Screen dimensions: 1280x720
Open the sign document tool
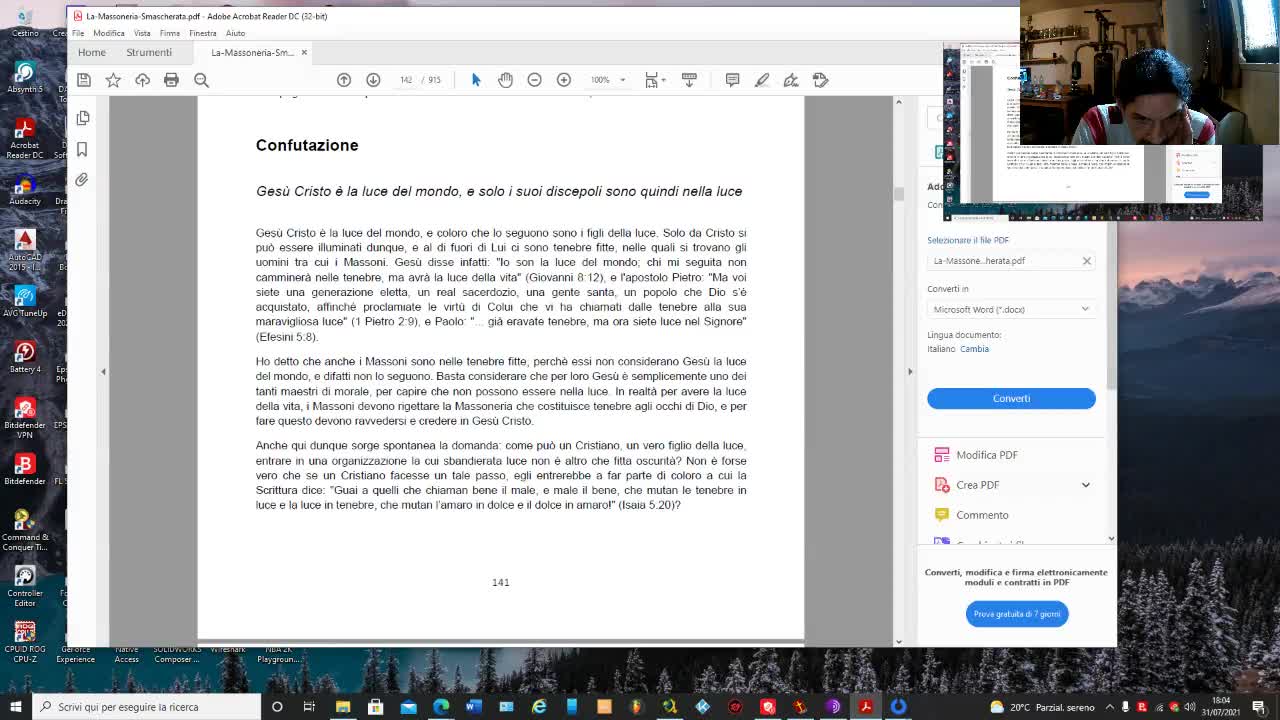point(791,80)
